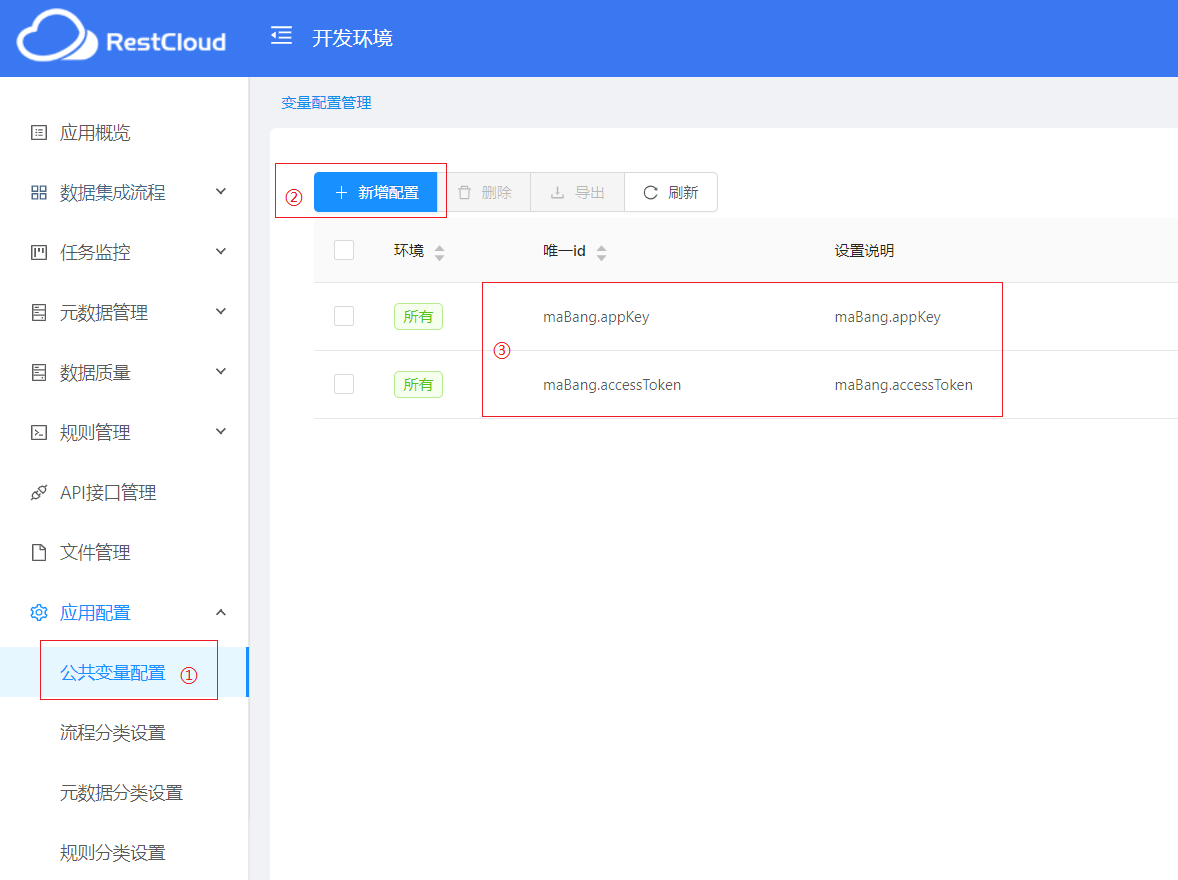Expand 数据集成流程 submenu chevron
Image resolution: width=1178 pixels, height=880 pixels.
[221, 192]
